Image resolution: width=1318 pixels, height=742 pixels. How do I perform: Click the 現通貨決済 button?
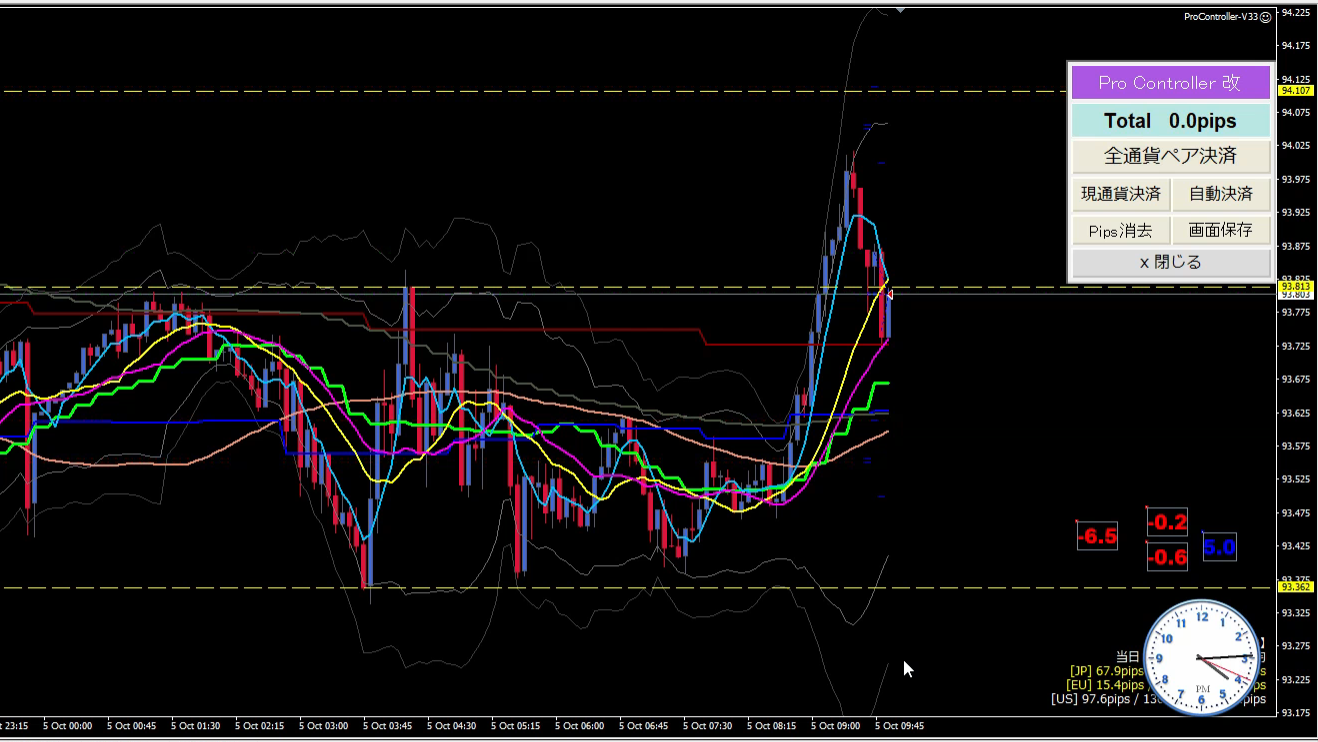[x=1121, y=194]
